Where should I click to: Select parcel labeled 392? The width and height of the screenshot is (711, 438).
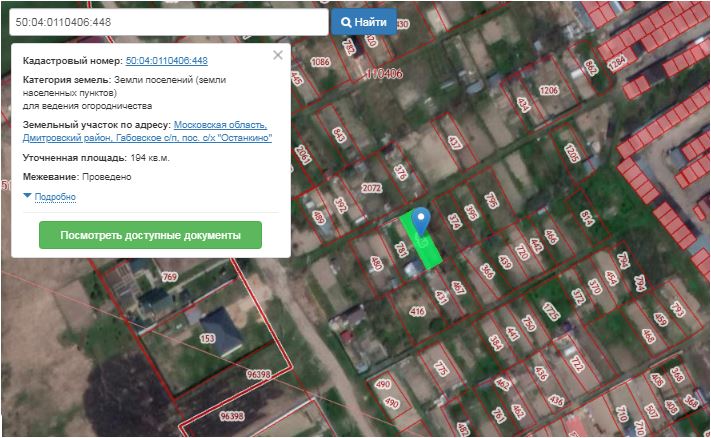[341, 205]
